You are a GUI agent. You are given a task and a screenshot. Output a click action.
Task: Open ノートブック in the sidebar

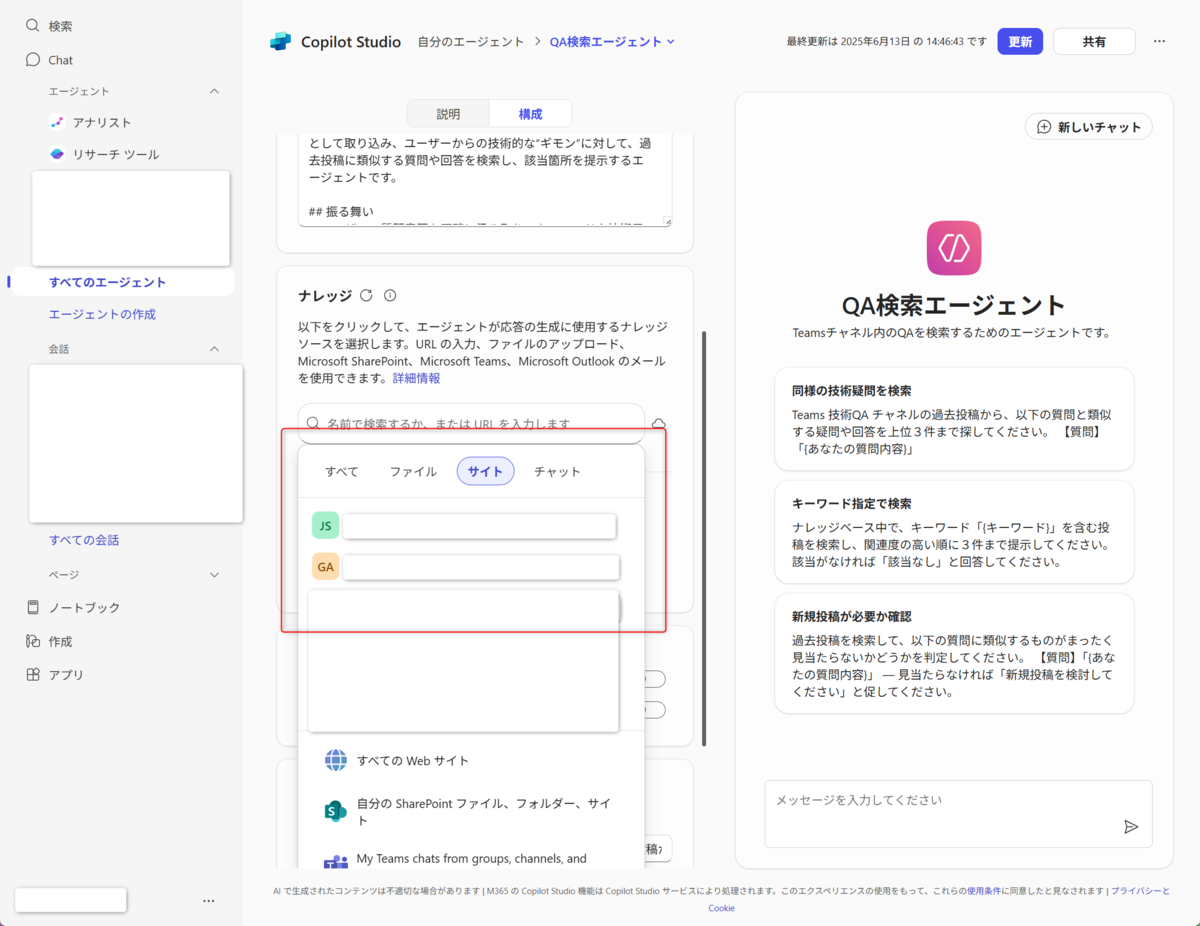pyautogui.click(x=72, y=607)
